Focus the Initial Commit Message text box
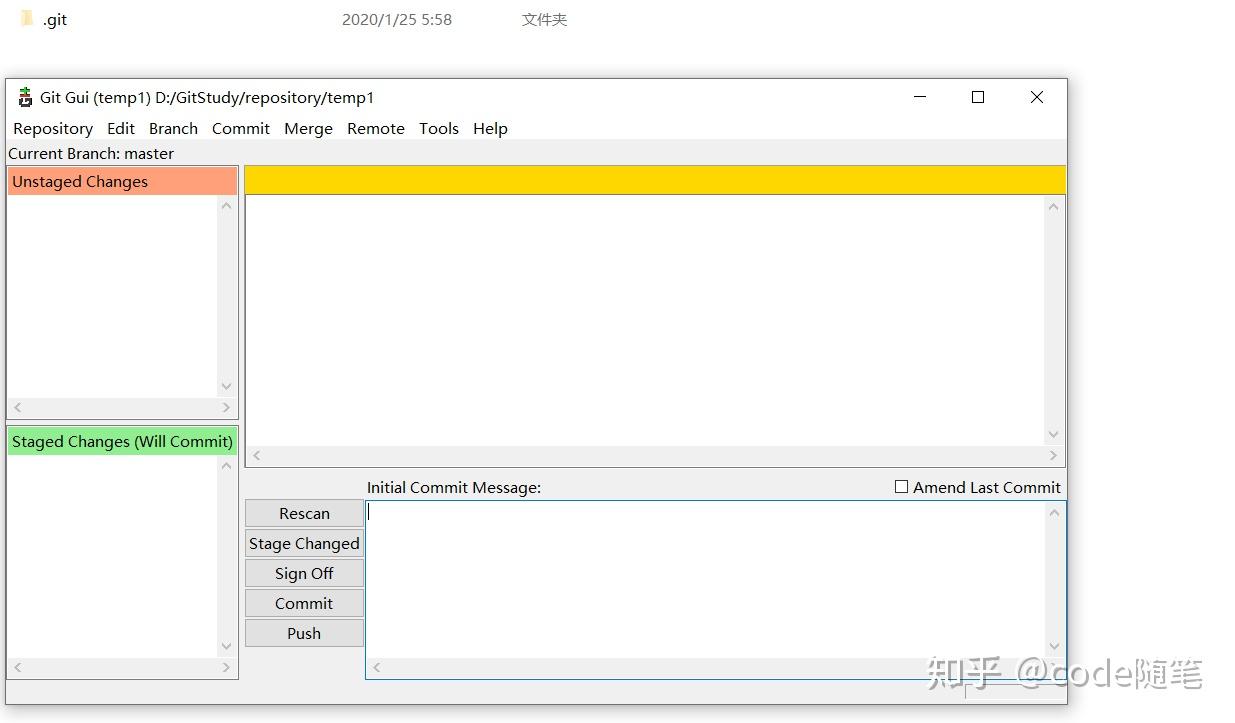Screen dimensions: 1235x723 point(705,579)
